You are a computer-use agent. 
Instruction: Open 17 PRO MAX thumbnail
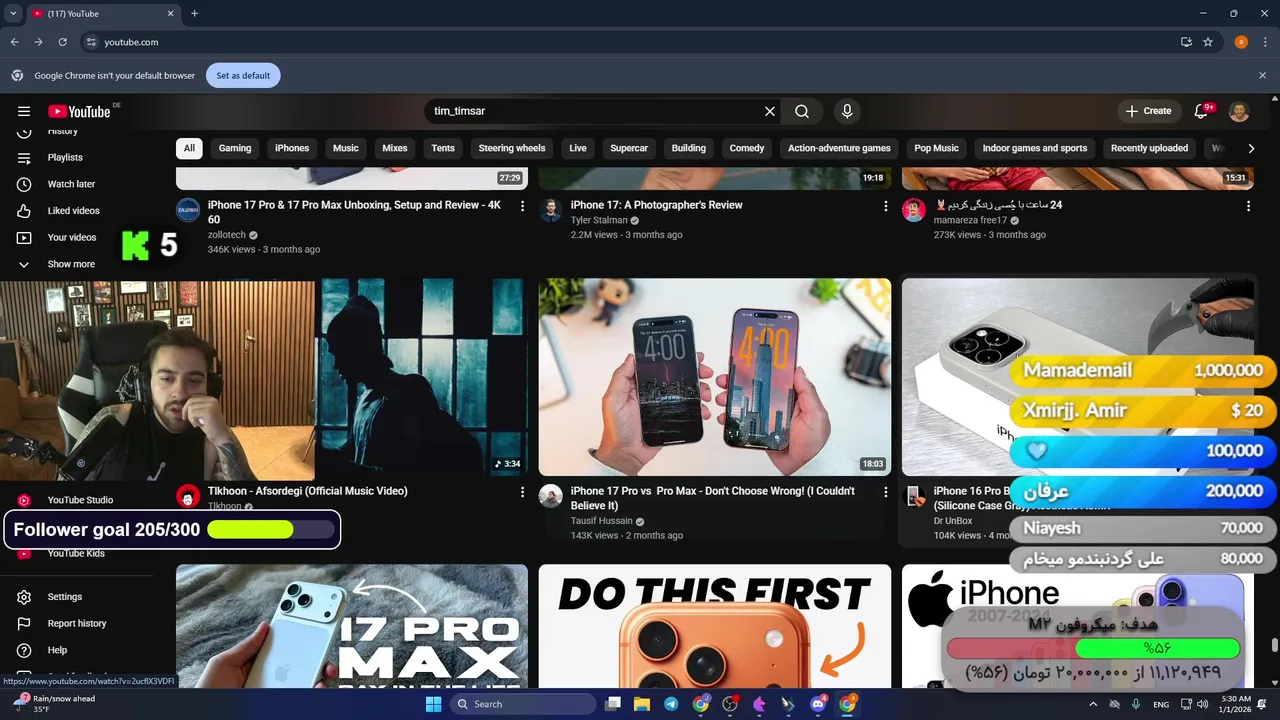pyautogui.click(x=352, y=626)
